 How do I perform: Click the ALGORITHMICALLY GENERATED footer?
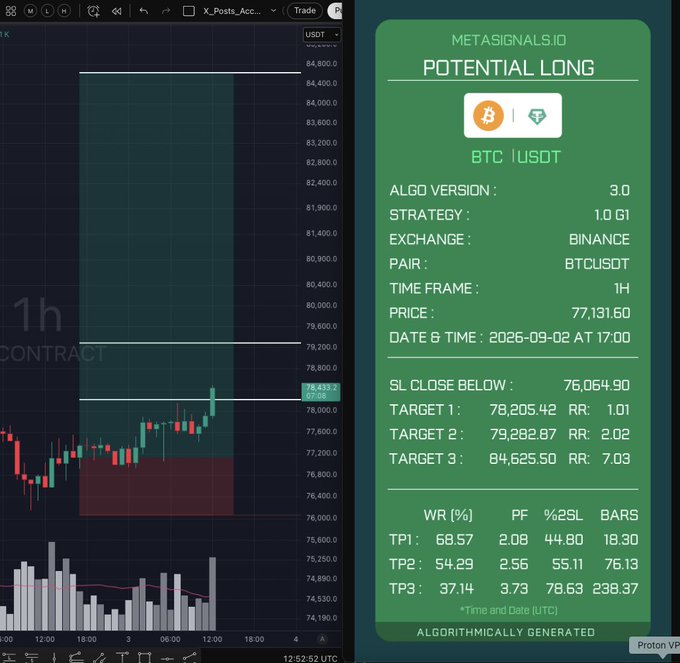tap(506, 632)
